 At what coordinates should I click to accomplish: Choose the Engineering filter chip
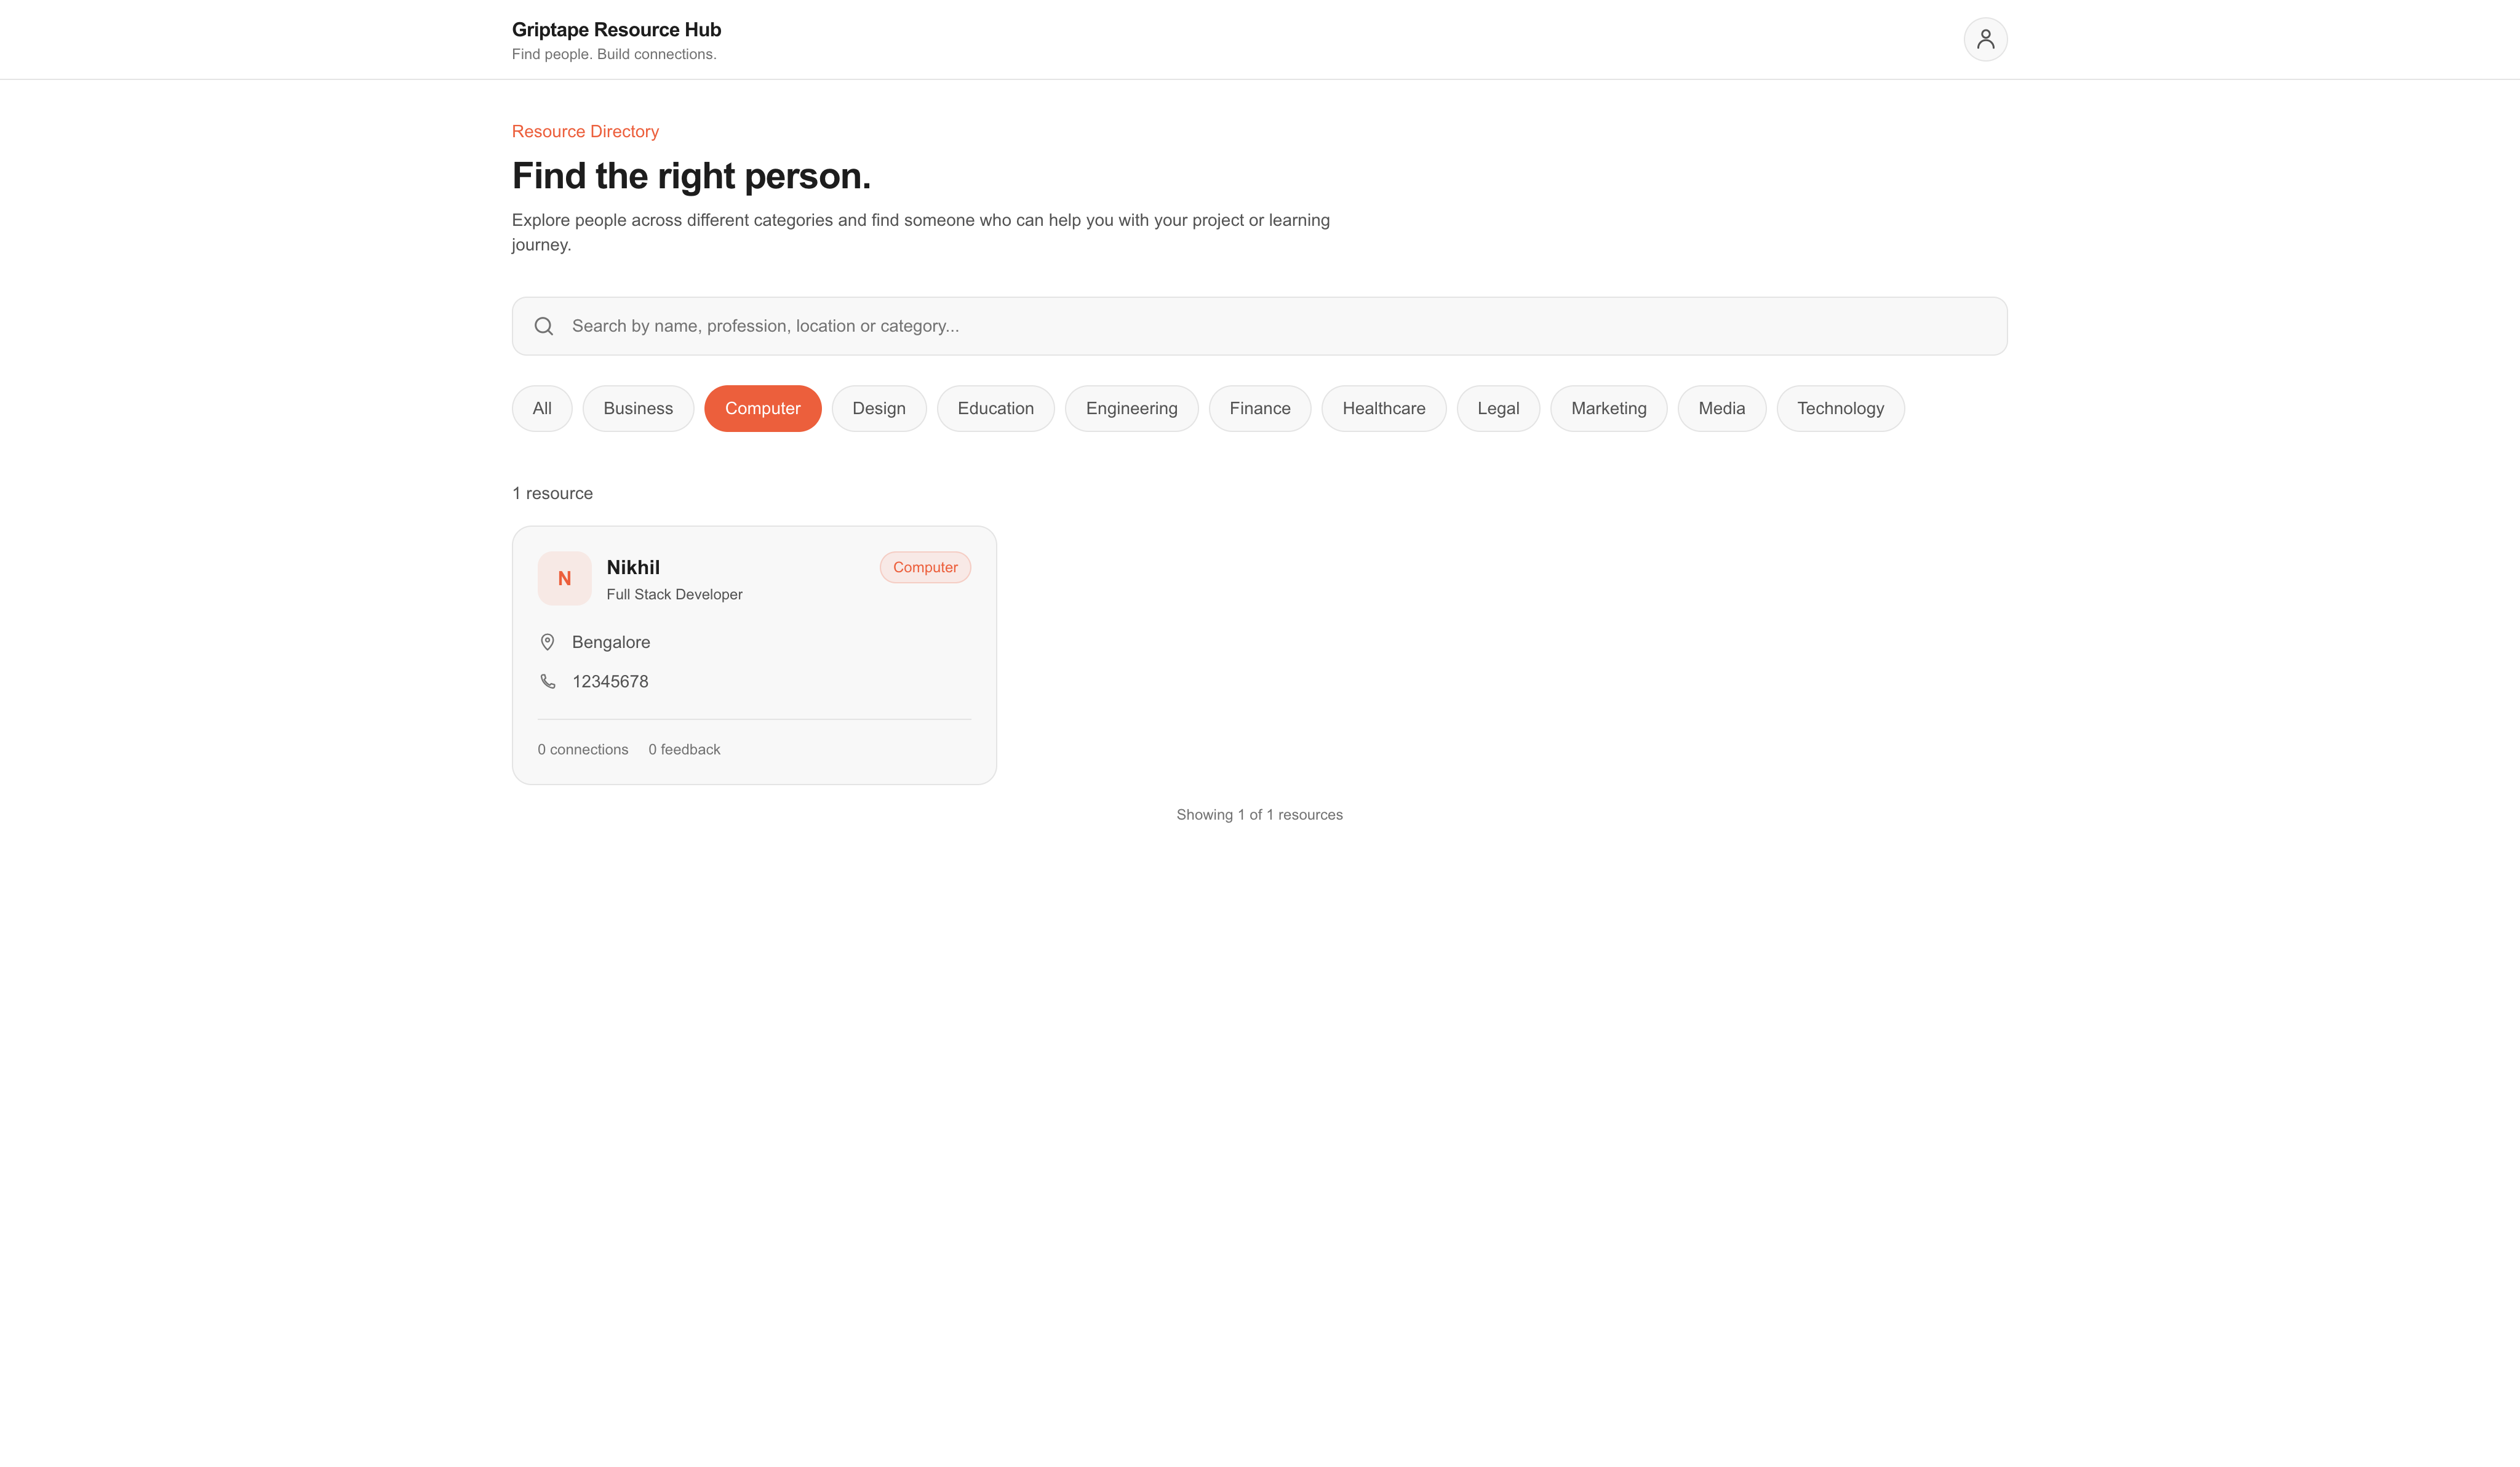click(1132, 408)
